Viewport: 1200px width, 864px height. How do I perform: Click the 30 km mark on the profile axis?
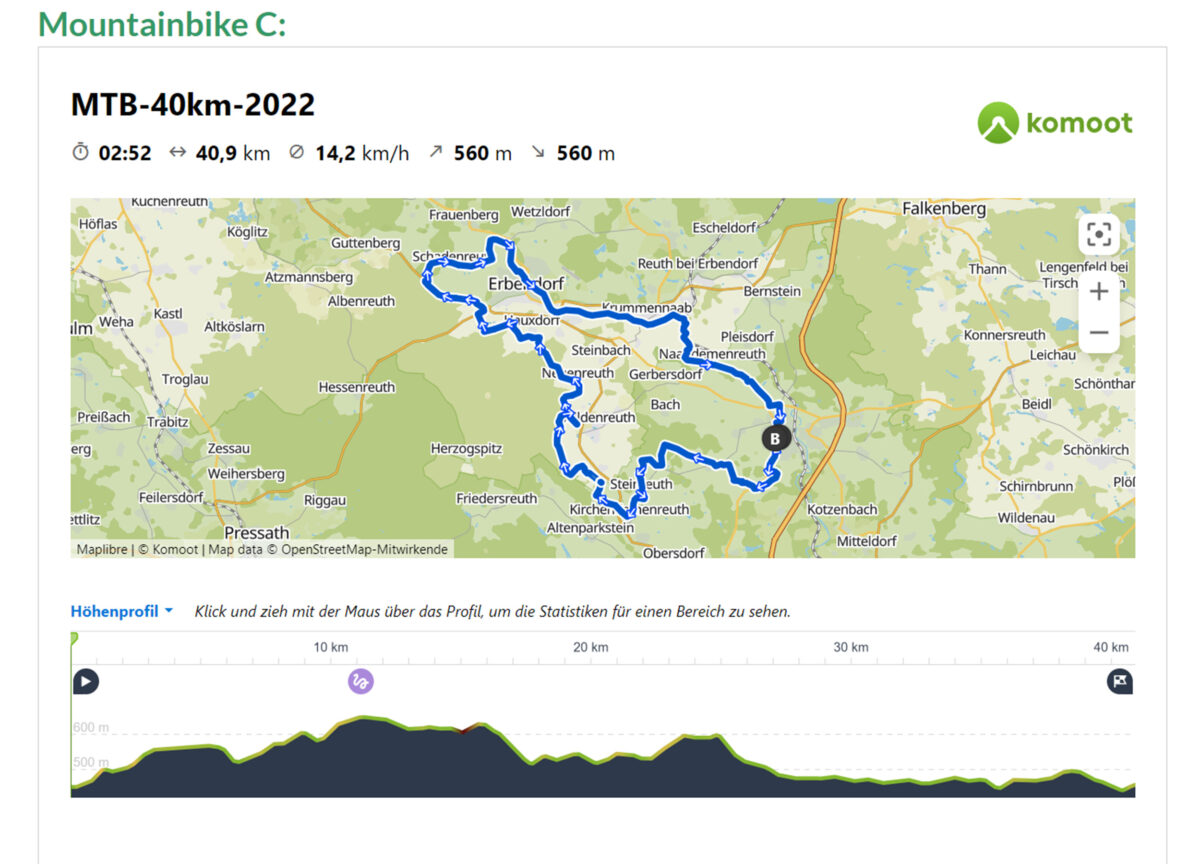point(850,647)
